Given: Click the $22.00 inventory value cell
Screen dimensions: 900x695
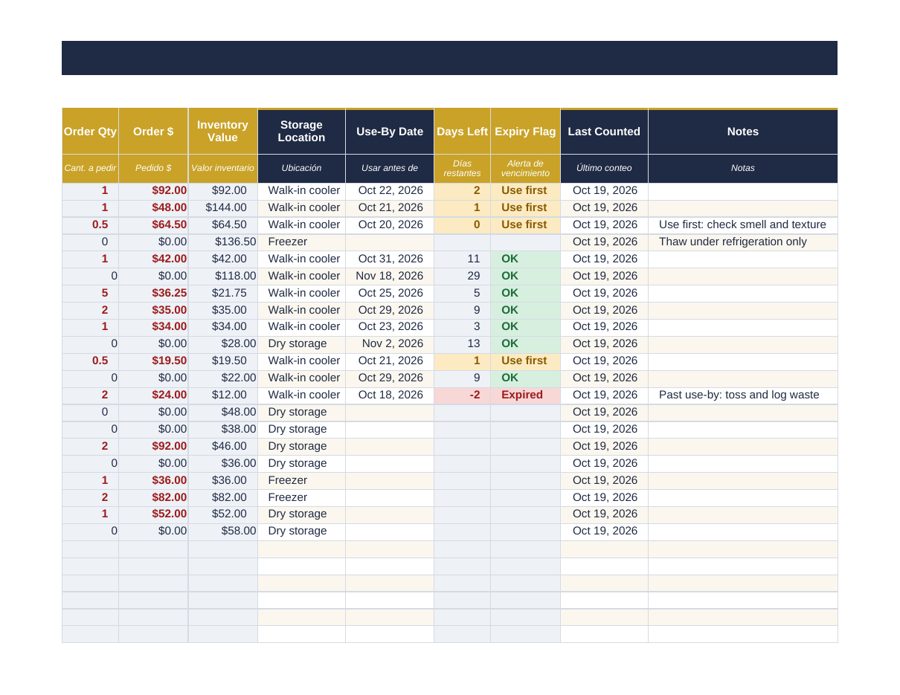Looking at the screenshot, I should pyautogui.click(x=223, y=378).
